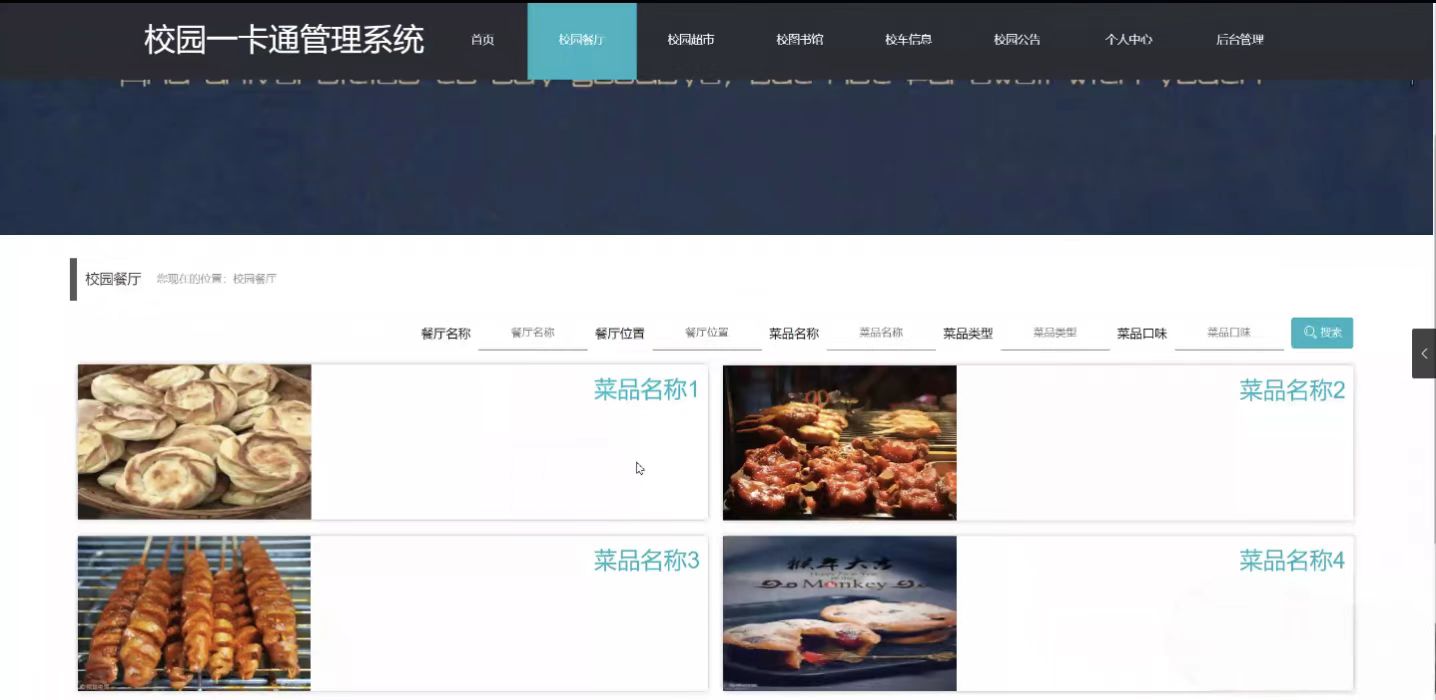Click the 菜品名称1 title
The height and width of the screenshot is (700, 1436).
(x=646, y=390)
